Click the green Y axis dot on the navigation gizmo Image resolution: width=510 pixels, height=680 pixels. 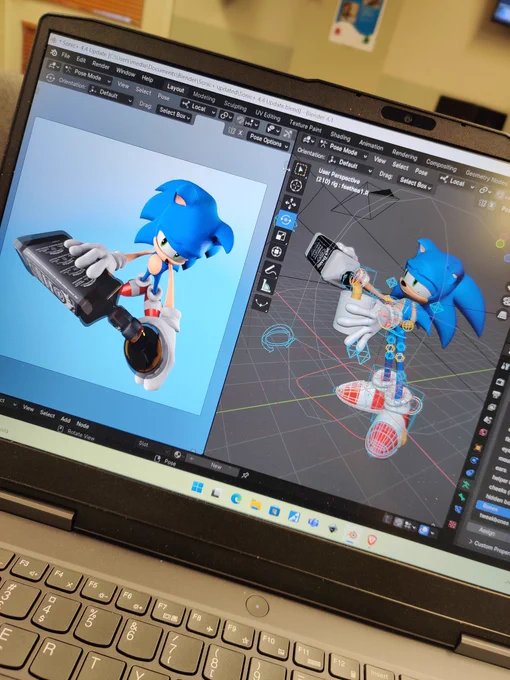500,244
